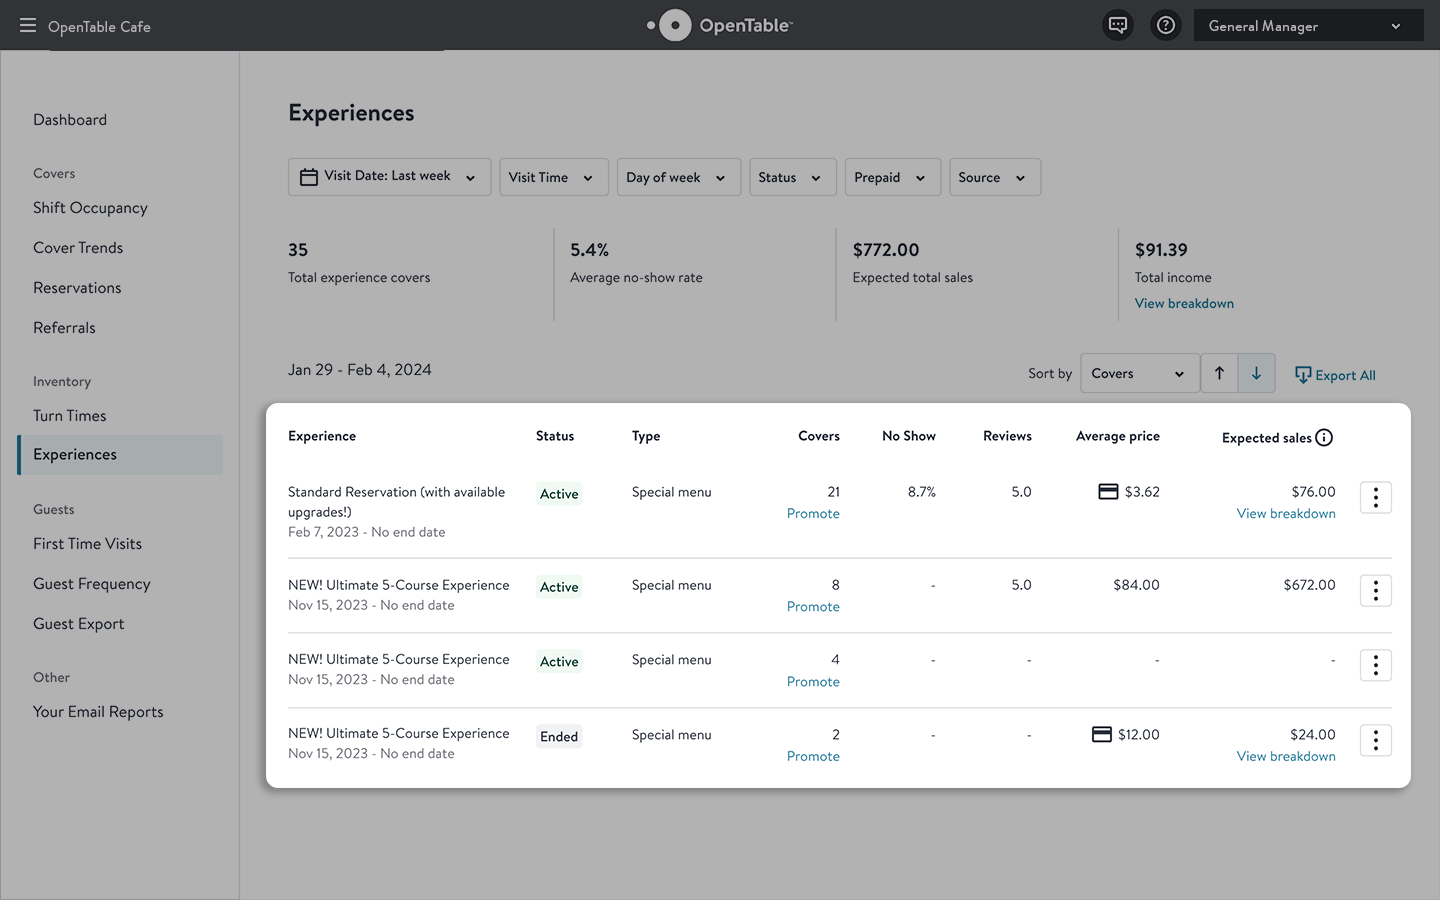Click the Jan 29 - Feb 4, 2024 date range
Viewport: 1440px width, 900px height.
(360, 370)
